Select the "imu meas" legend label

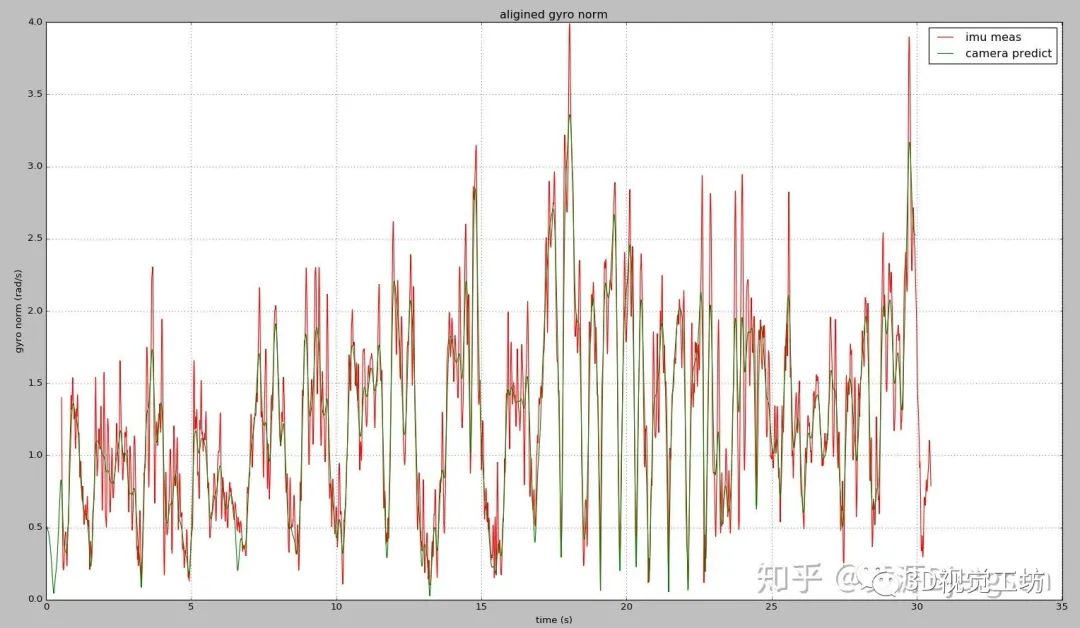coord(993,37)
